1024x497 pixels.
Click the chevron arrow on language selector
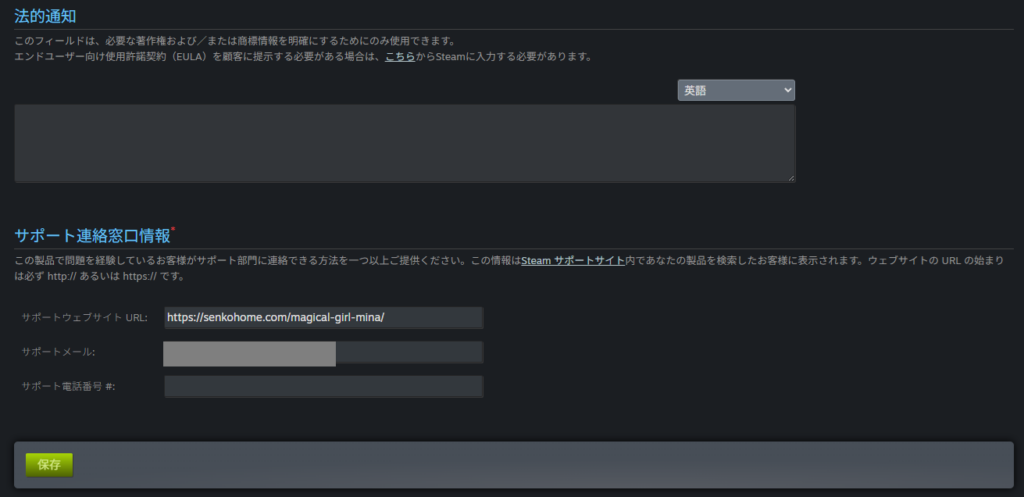tap(788, 91)
